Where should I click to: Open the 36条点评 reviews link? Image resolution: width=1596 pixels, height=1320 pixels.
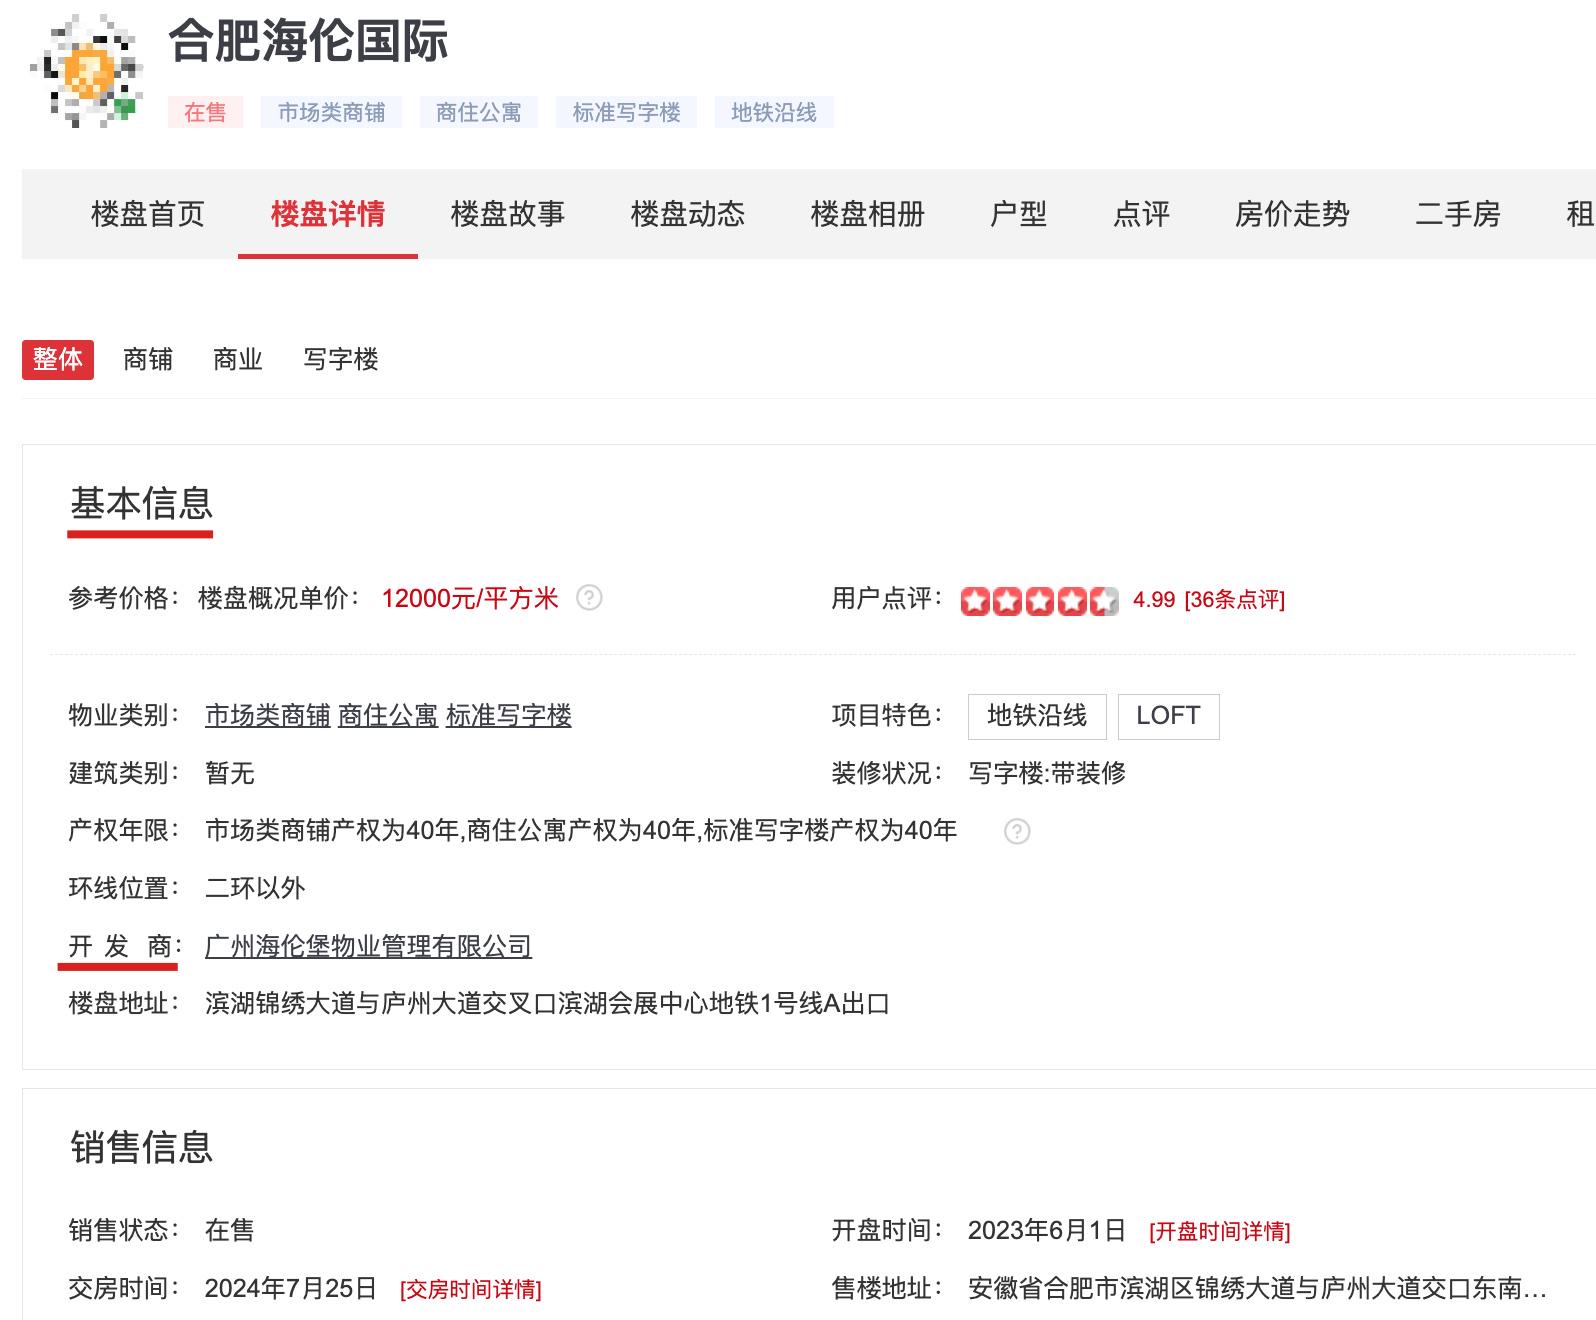tap(1234, 600)
